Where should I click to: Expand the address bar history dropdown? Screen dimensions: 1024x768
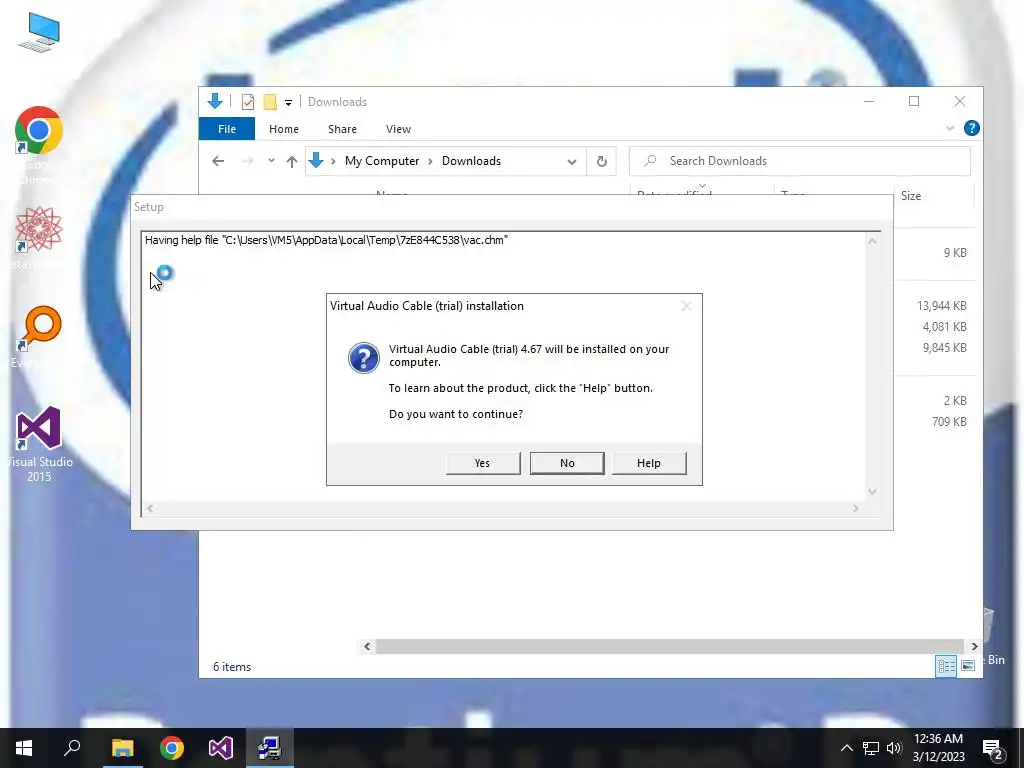click(x=571, y=161)
